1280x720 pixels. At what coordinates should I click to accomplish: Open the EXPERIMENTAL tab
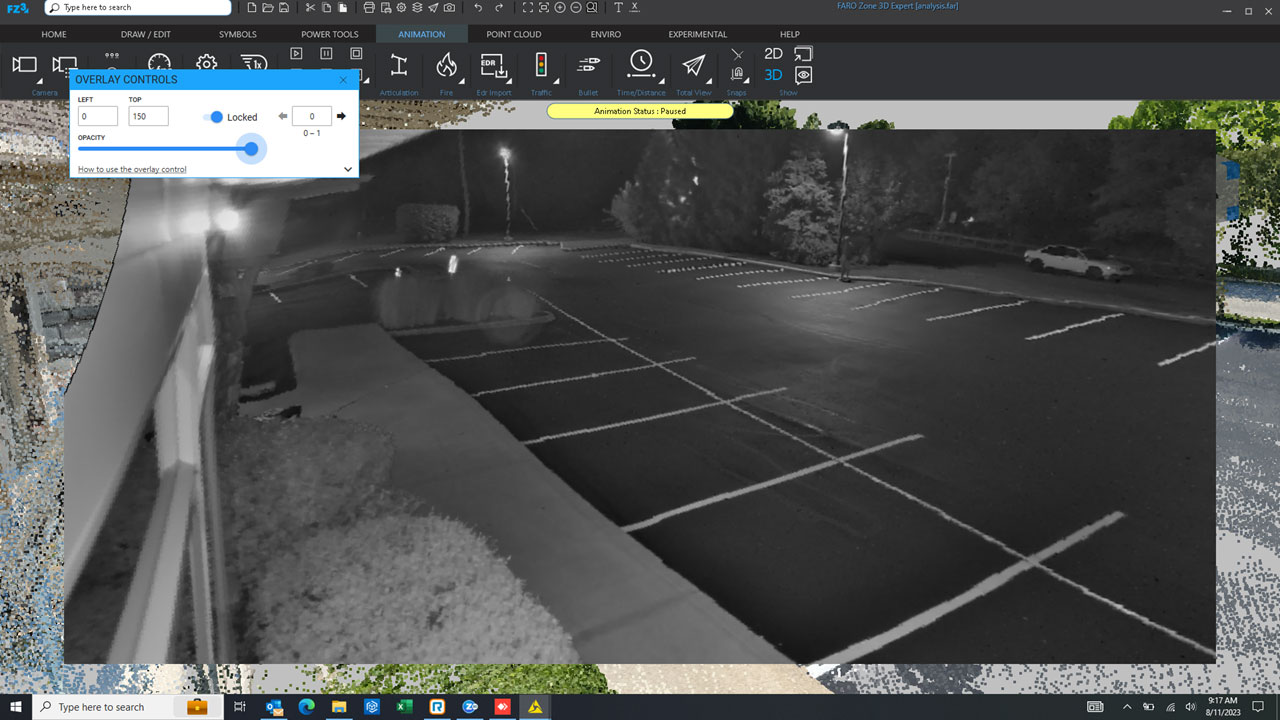click(x=698, y=34)
